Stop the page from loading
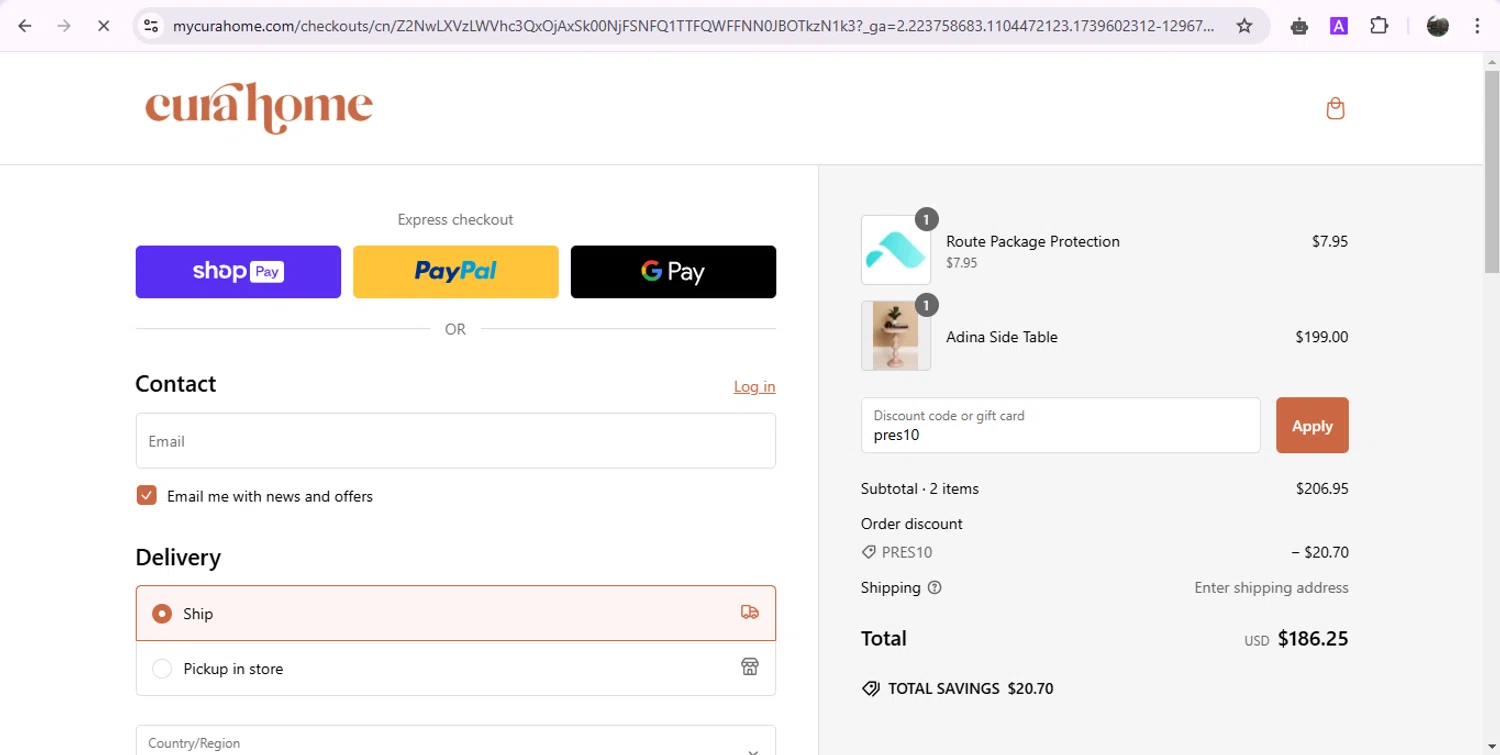This screenshot has height=755, width=1500. pos(103,26)
